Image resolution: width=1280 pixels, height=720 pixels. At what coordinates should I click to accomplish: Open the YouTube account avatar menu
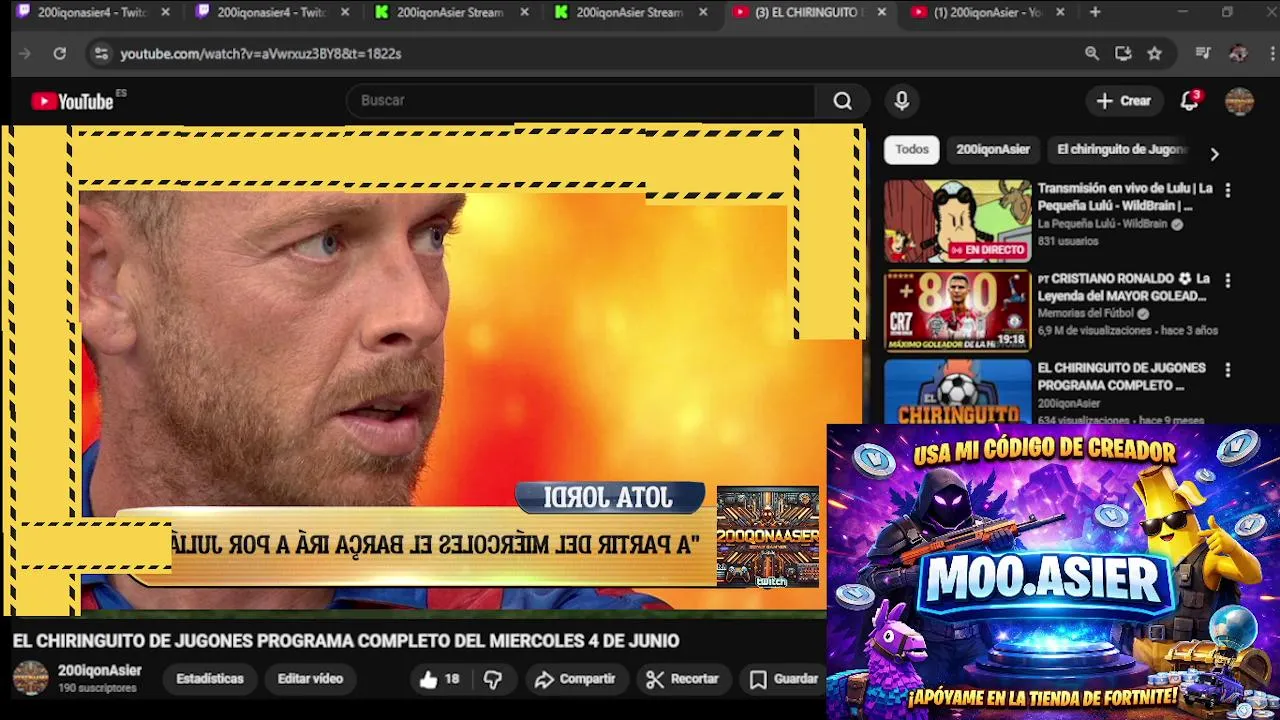tap(1239, 101)
